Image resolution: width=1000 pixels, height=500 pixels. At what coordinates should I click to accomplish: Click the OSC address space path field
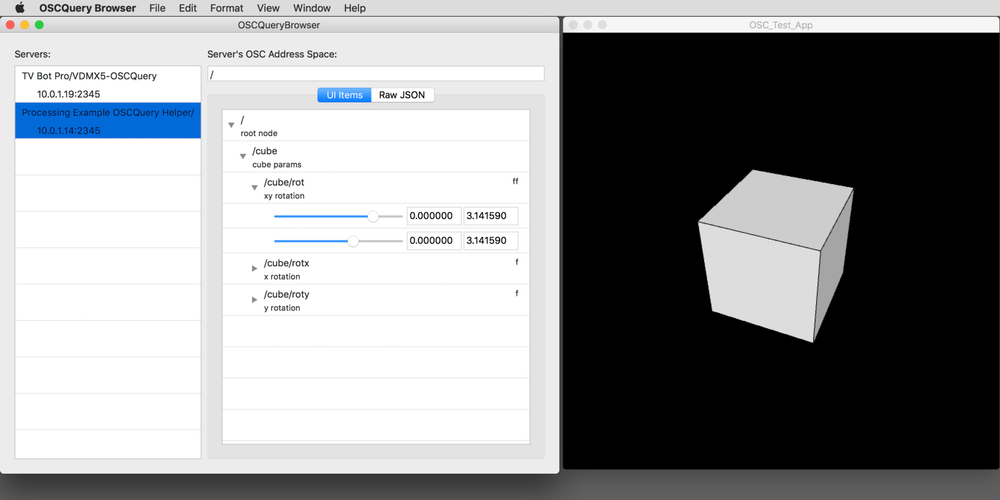pyautogui.click(x=376, y=74)
